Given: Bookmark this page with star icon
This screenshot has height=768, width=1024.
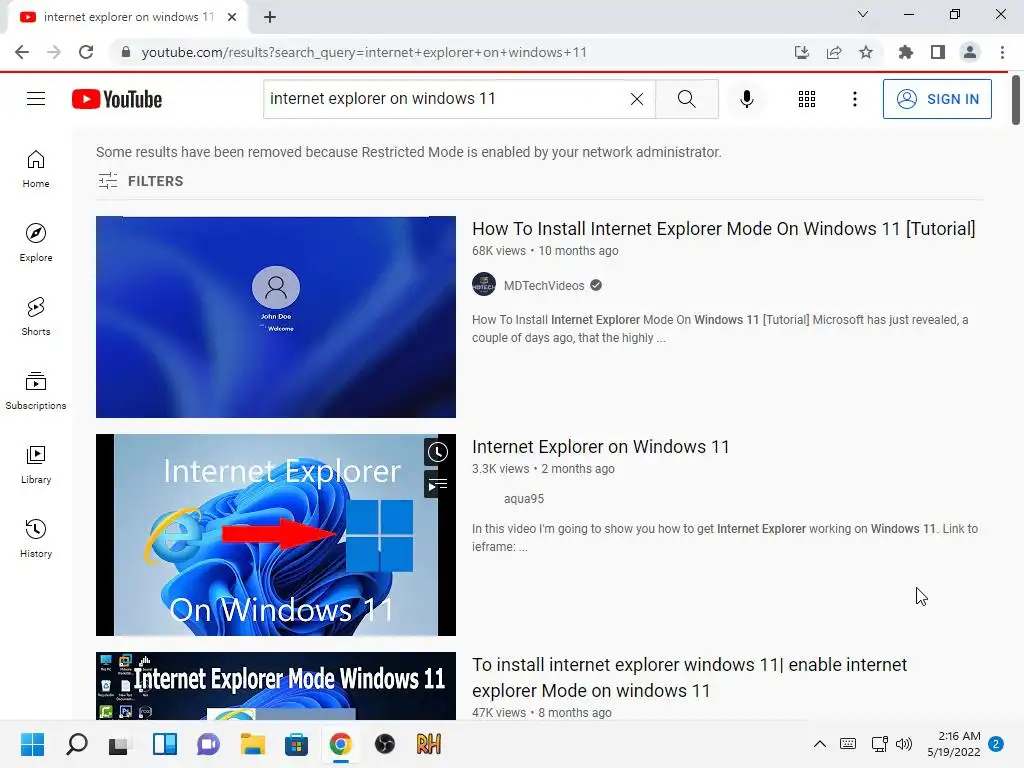Looking at the screenshot, I should click(866, 52).
